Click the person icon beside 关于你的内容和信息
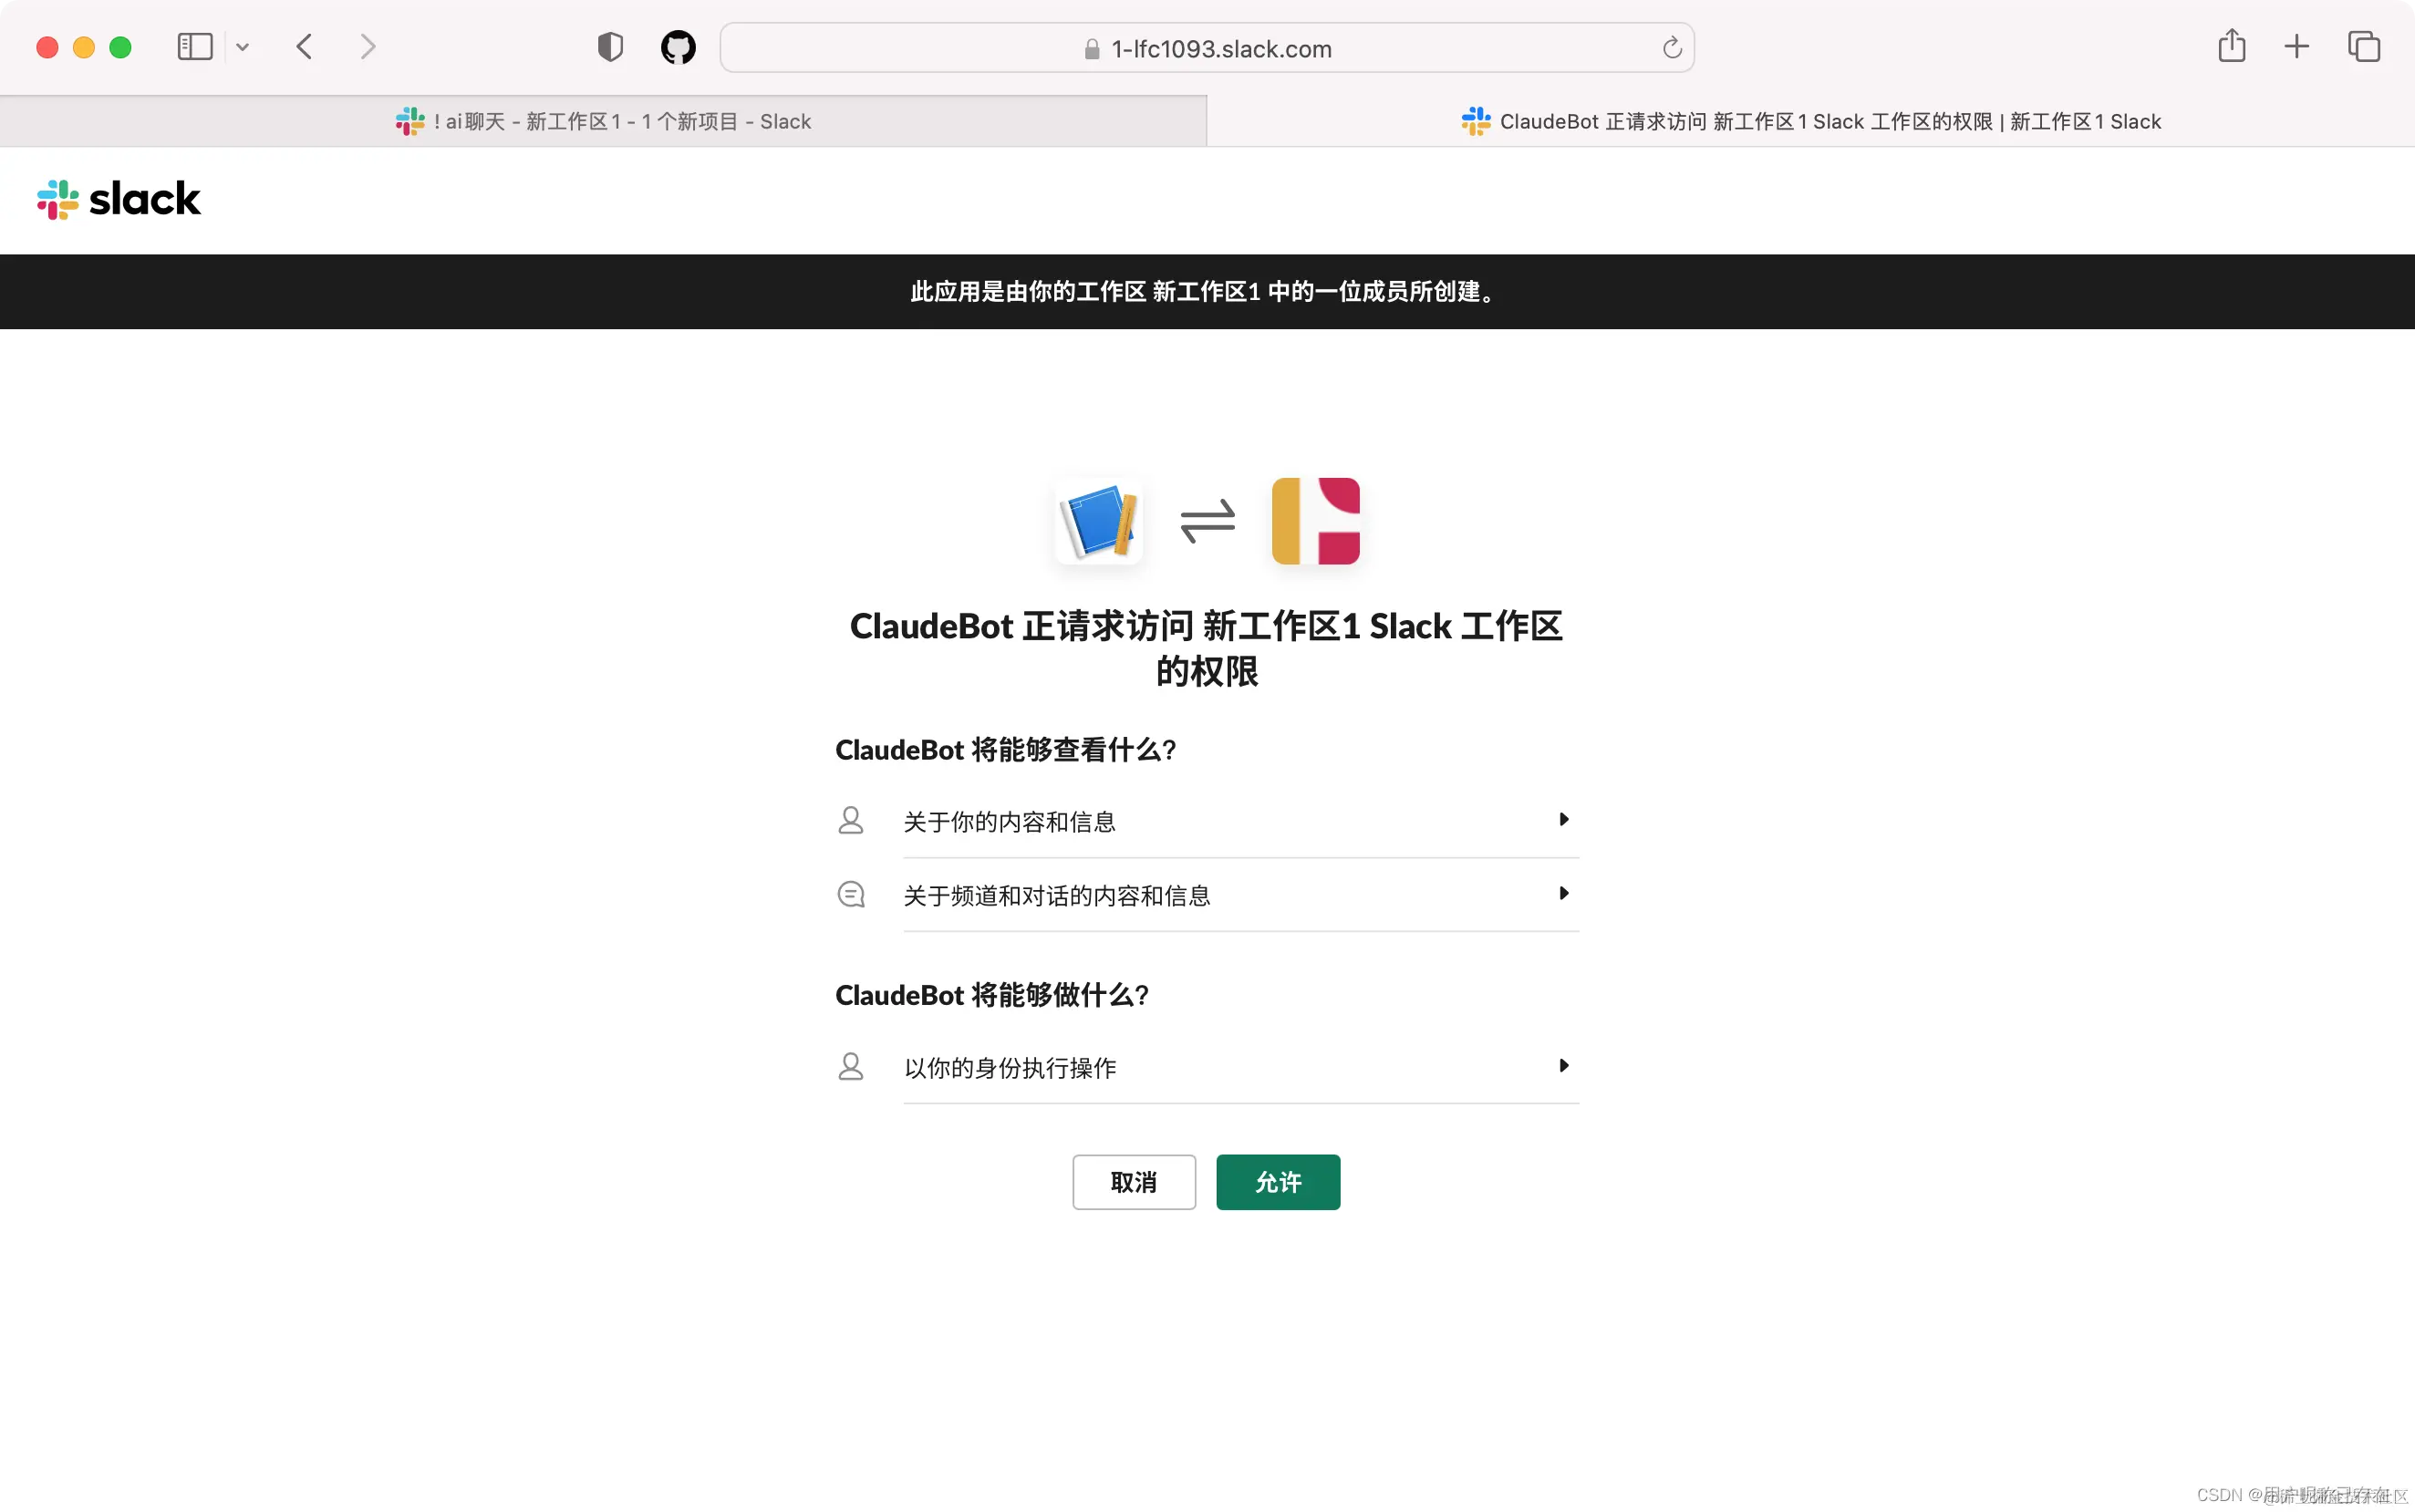This screenshot has width=2415, height=1512. [851, 820]
